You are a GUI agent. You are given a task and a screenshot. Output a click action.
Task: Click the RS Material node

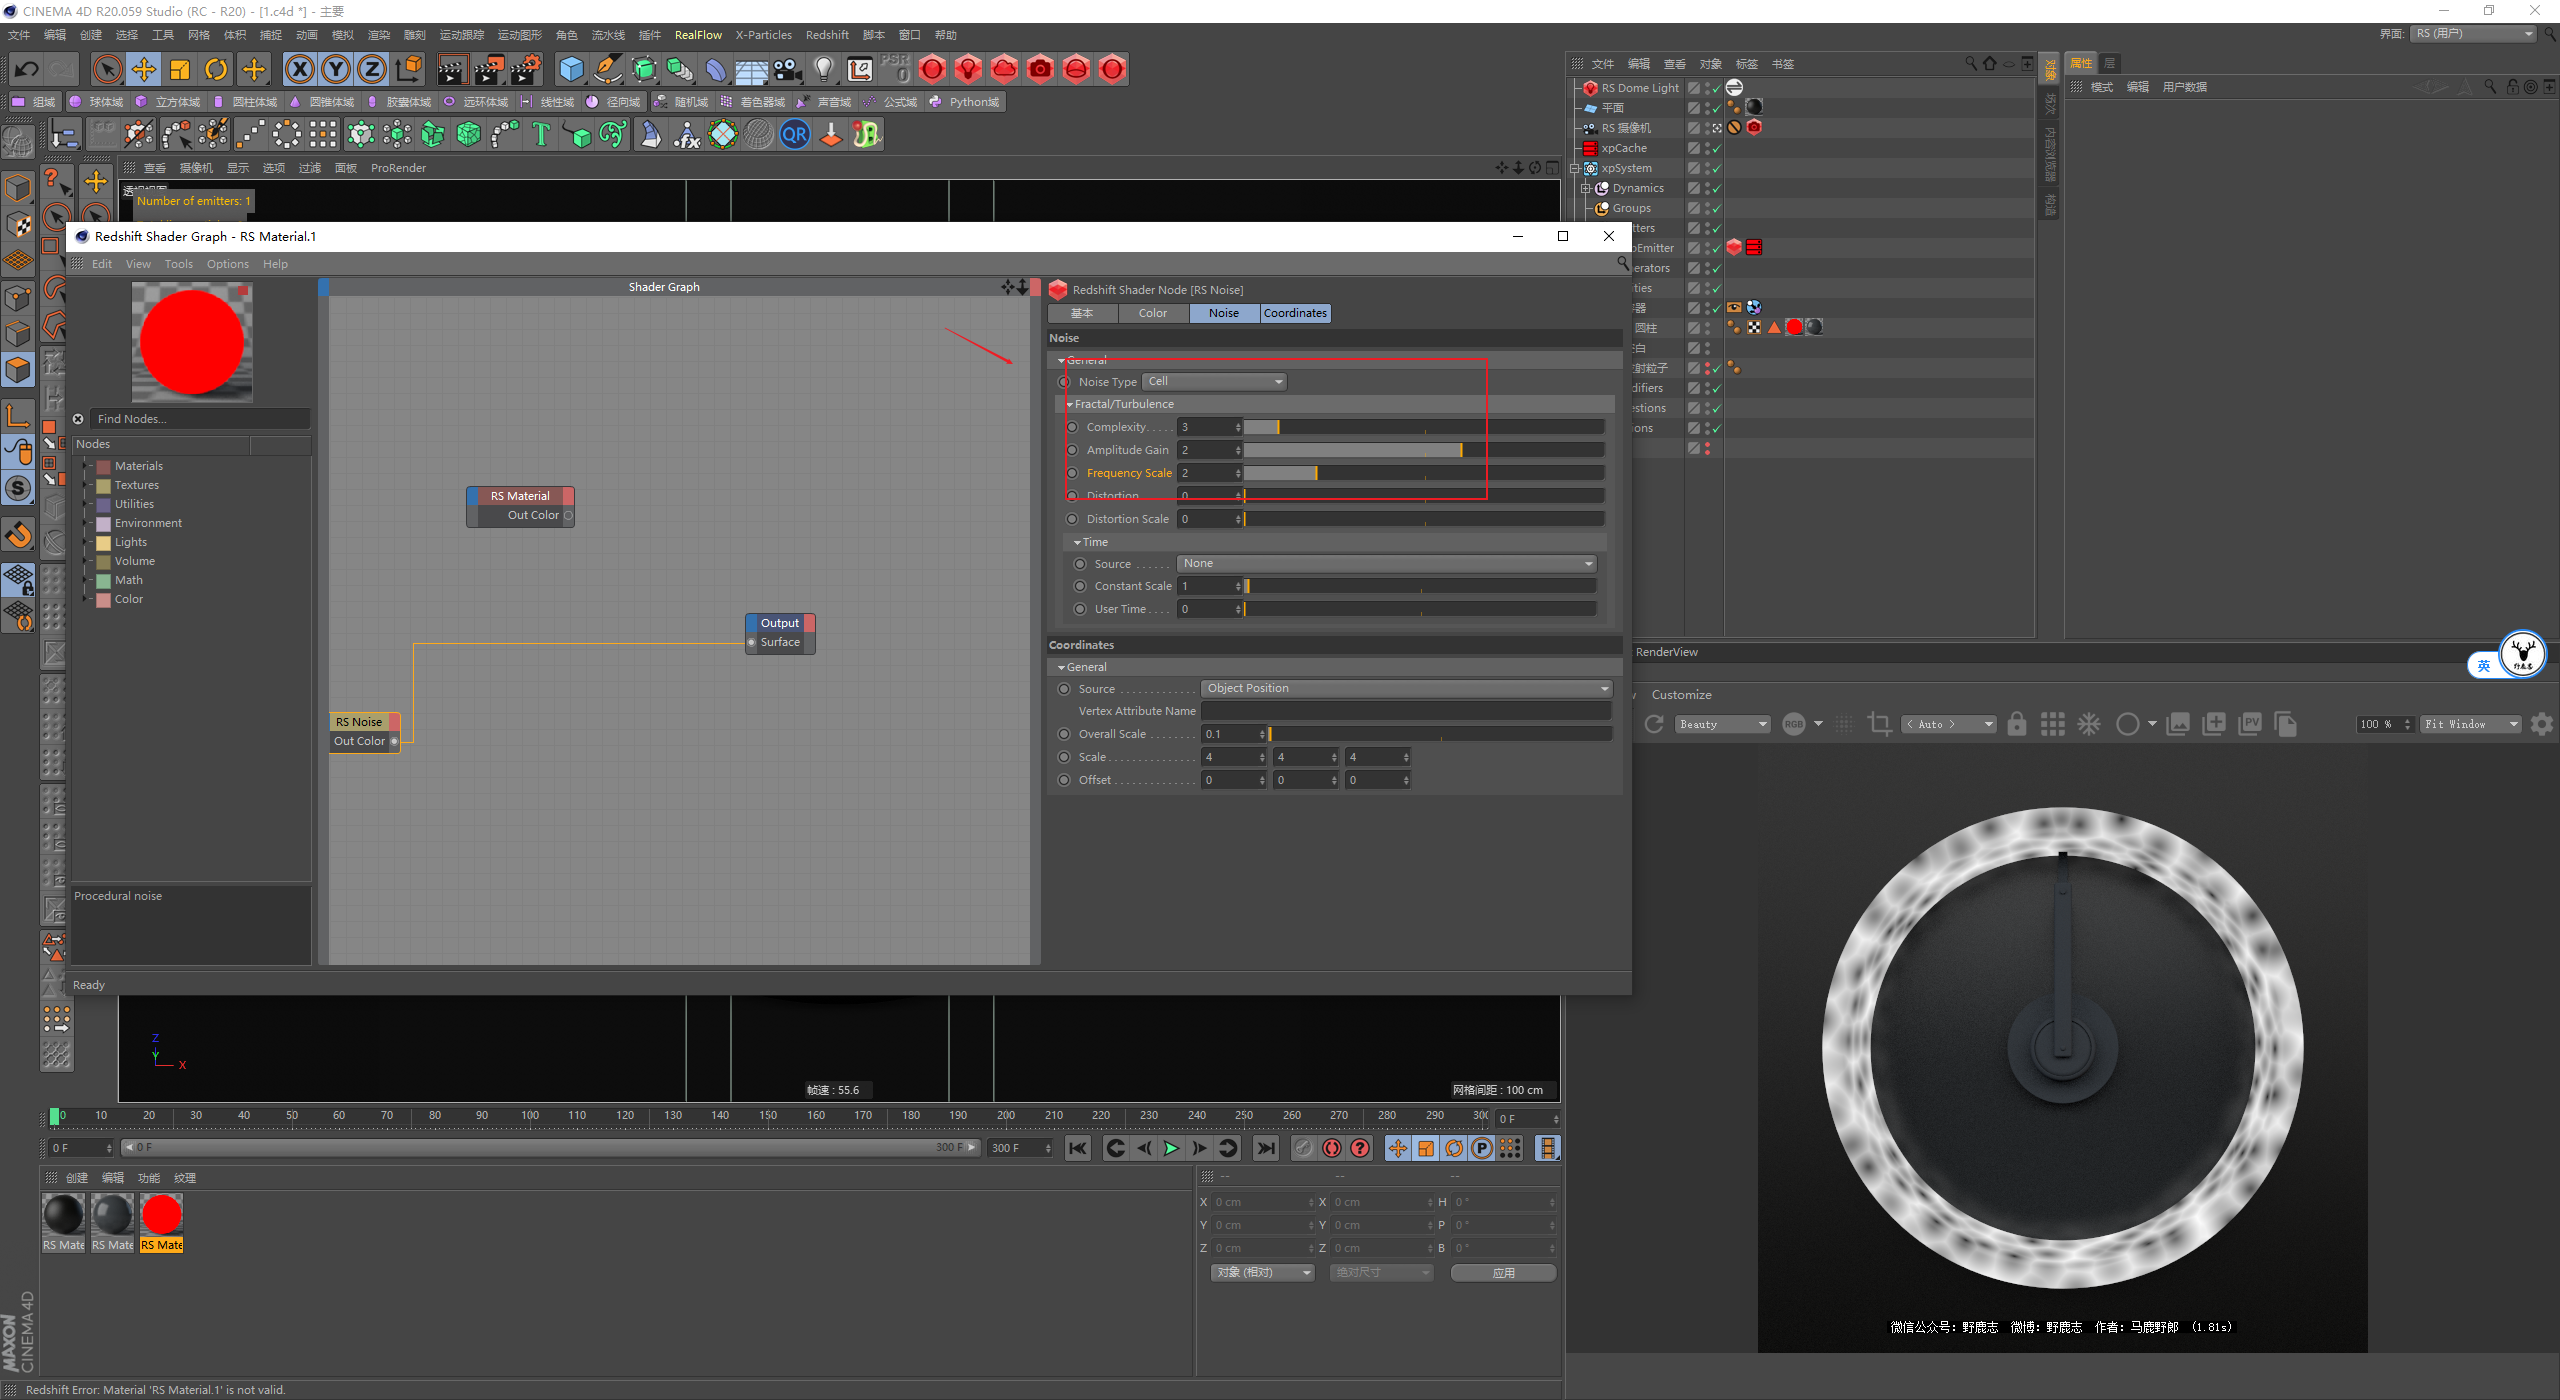[519, 497]
